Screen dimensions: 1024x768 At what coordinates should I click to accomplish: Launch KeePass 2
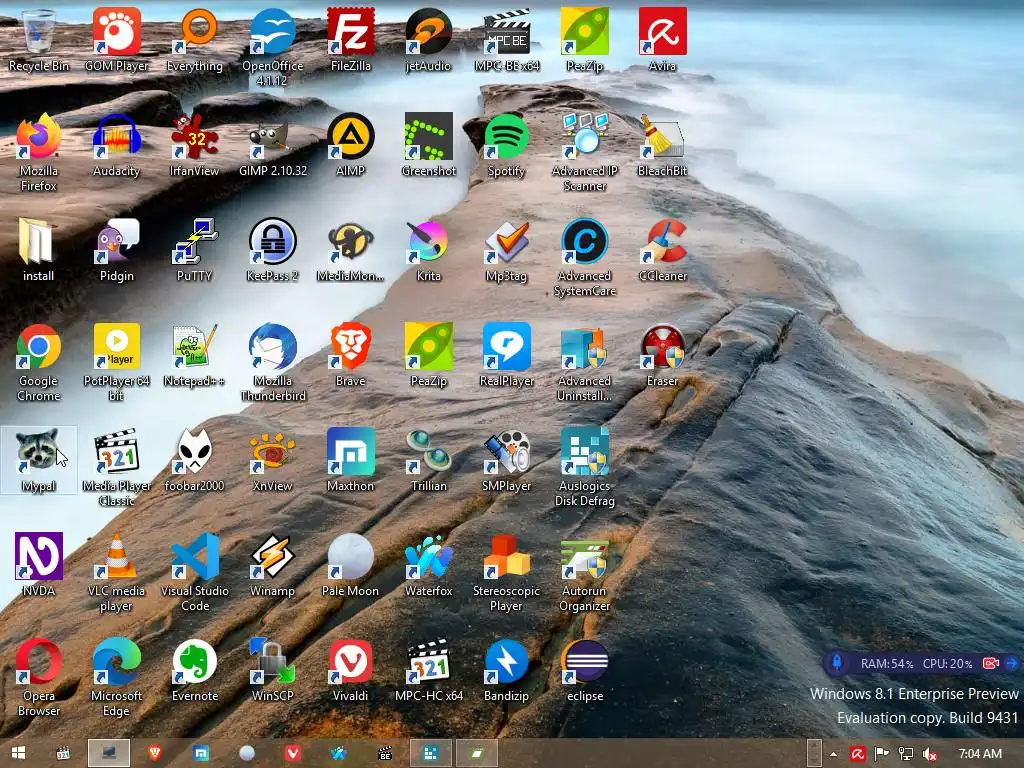pos(272,250)
